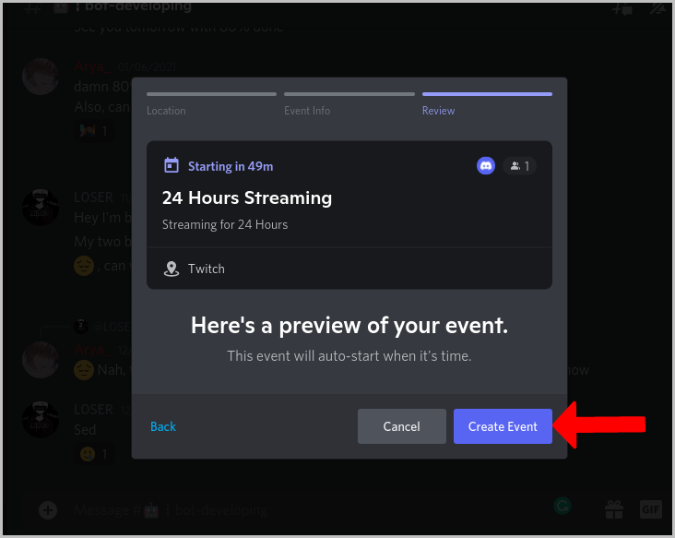The height and width of the screenshot is (538, 675).
Task: Switch to the Location step tab
Action: point(211,104)
